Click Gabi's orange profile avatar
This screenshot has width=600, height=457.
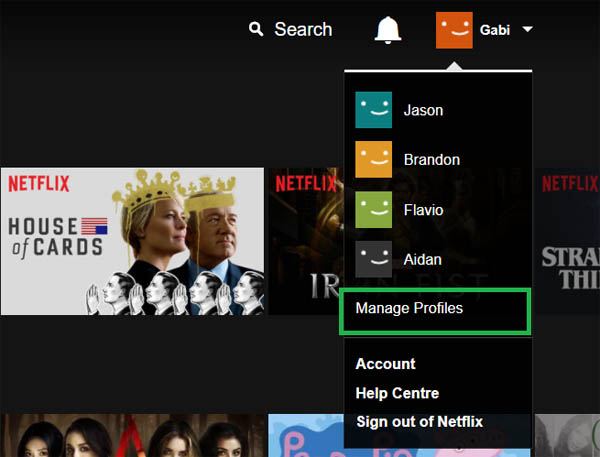pyautogui.click(x=454, y=30)
